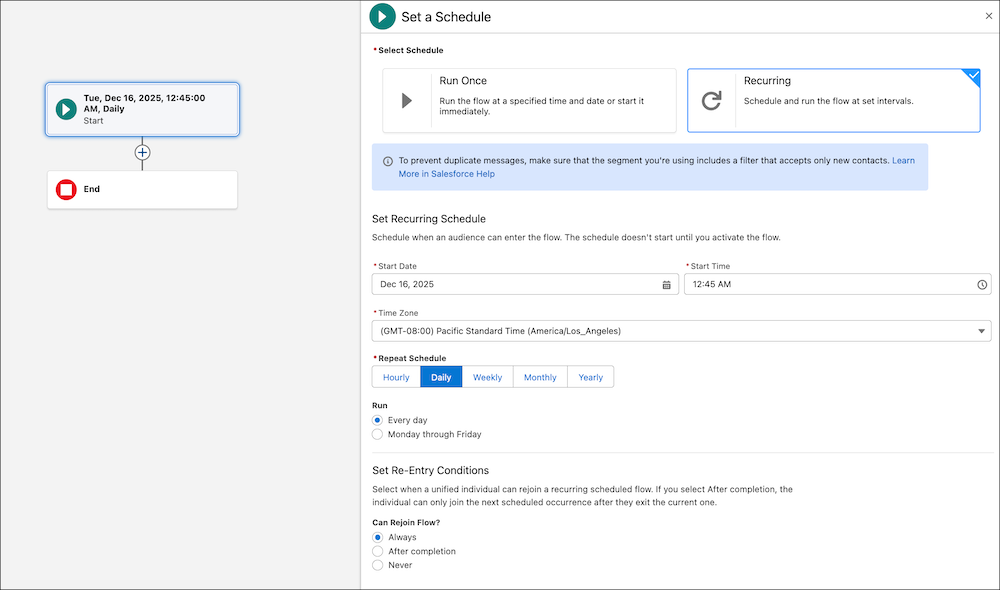Select the Start node on the canvas
This screenshot has height=590, width=1000.
[142, 109]
